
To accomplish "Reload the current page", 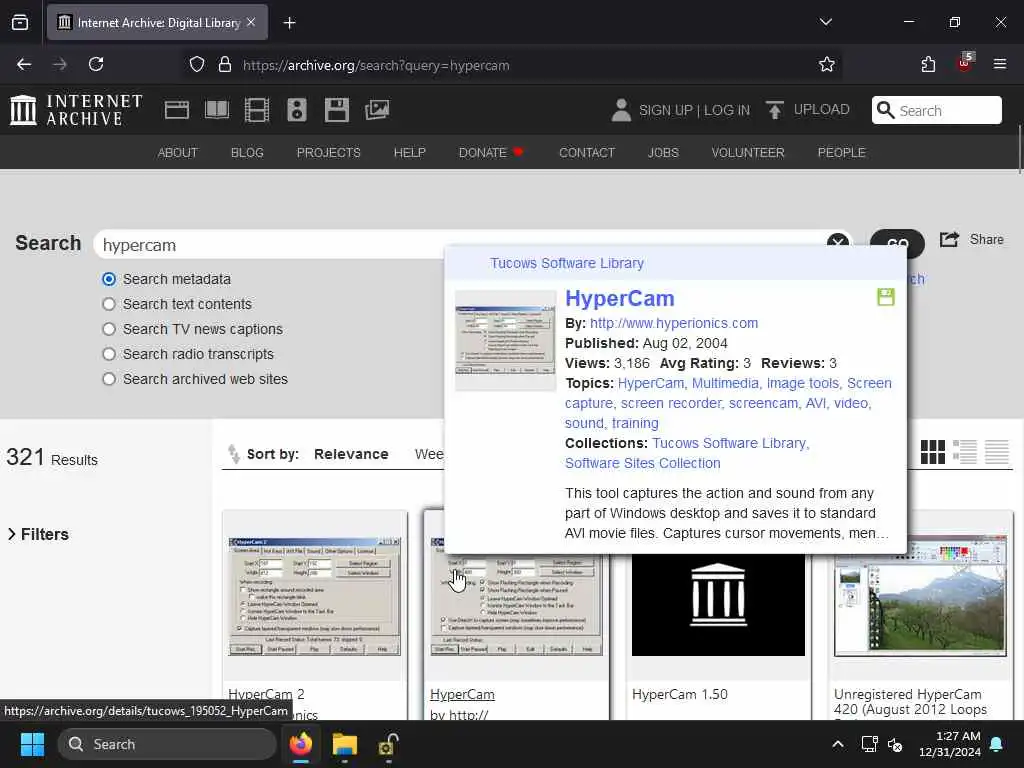I will coord(96,65).
